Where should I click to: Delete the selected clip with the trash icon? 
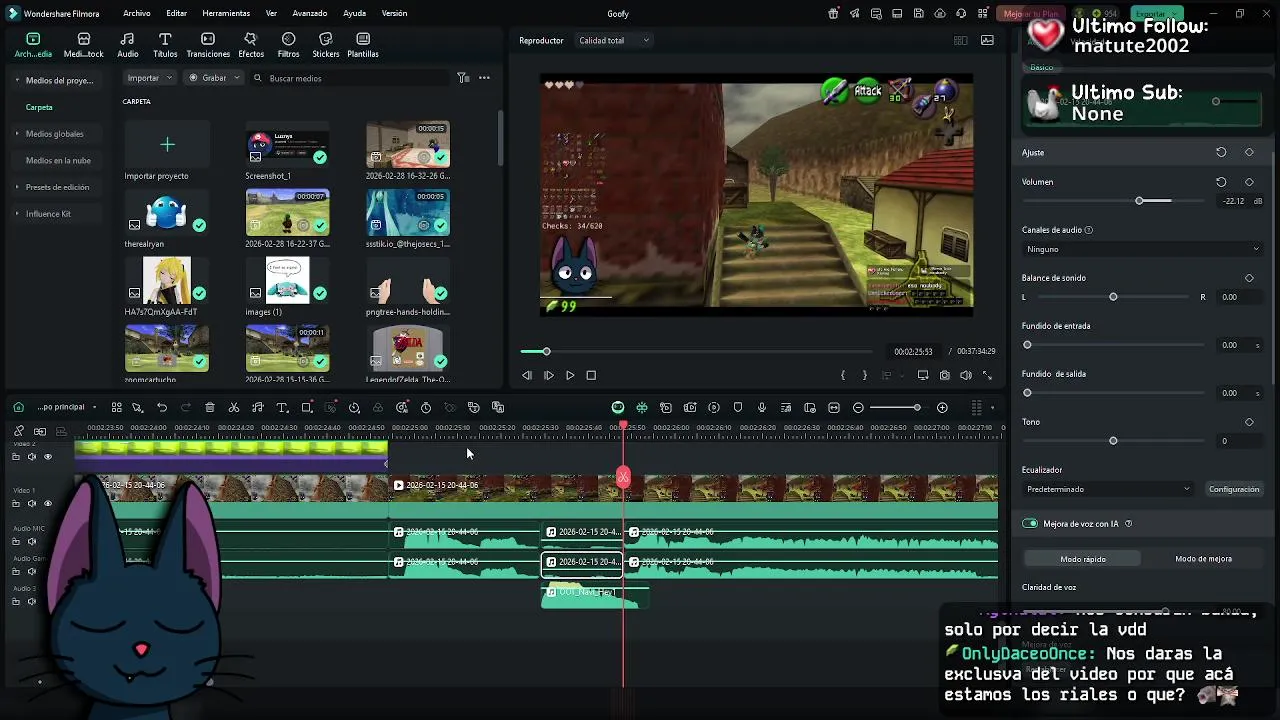pyautogui.click(x=210, y=408)
